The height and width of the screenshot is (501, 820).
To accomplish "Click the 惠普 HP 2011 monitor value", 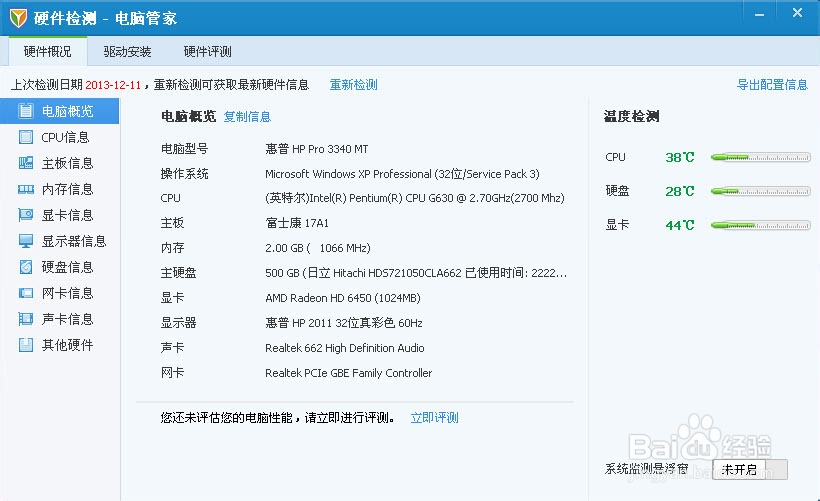I will pos(344,323).
